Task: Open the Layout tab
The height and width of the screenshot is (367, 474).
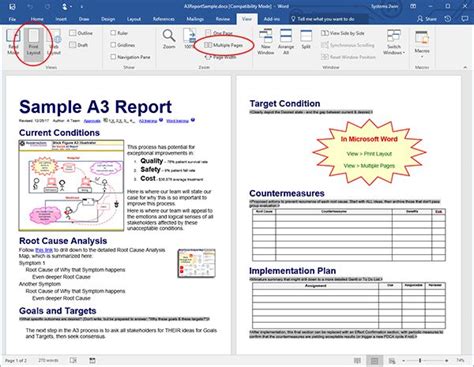Action: click(x=134, y=19)
